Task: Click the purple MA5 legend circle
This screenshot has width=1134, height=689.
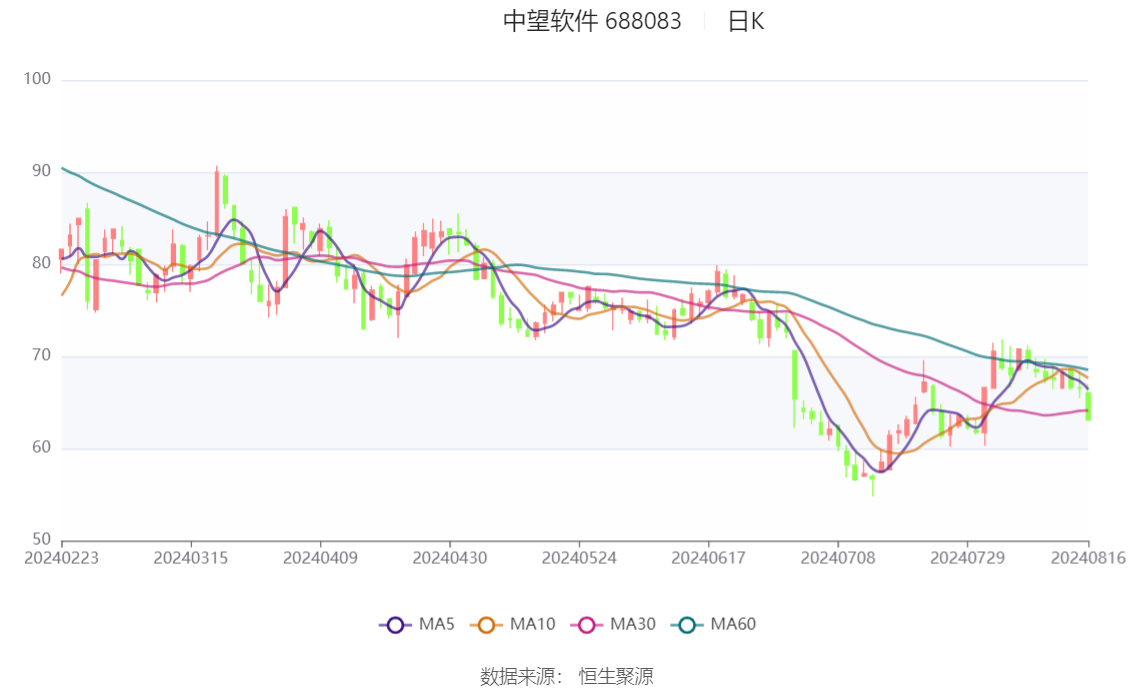Action: pos(395,625)
